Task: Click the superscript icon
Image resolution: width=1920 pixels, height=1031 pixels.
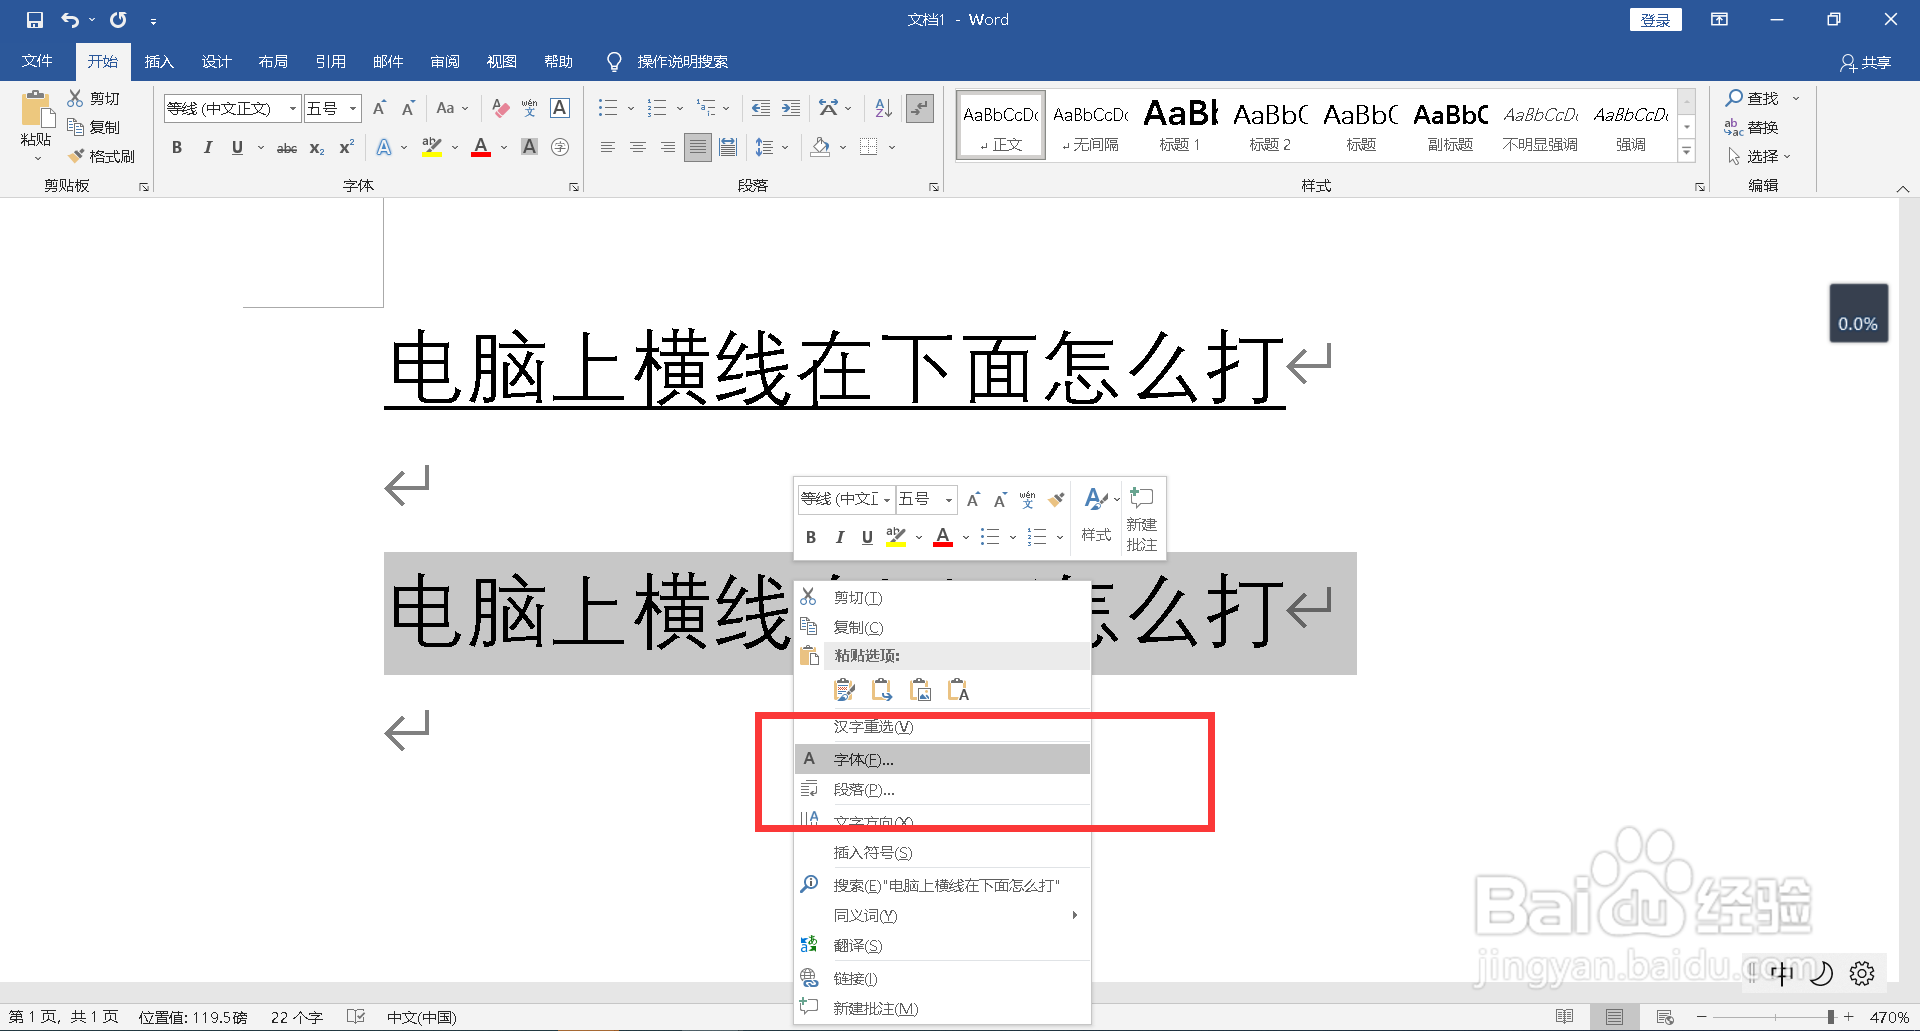Action: (345, 147)
